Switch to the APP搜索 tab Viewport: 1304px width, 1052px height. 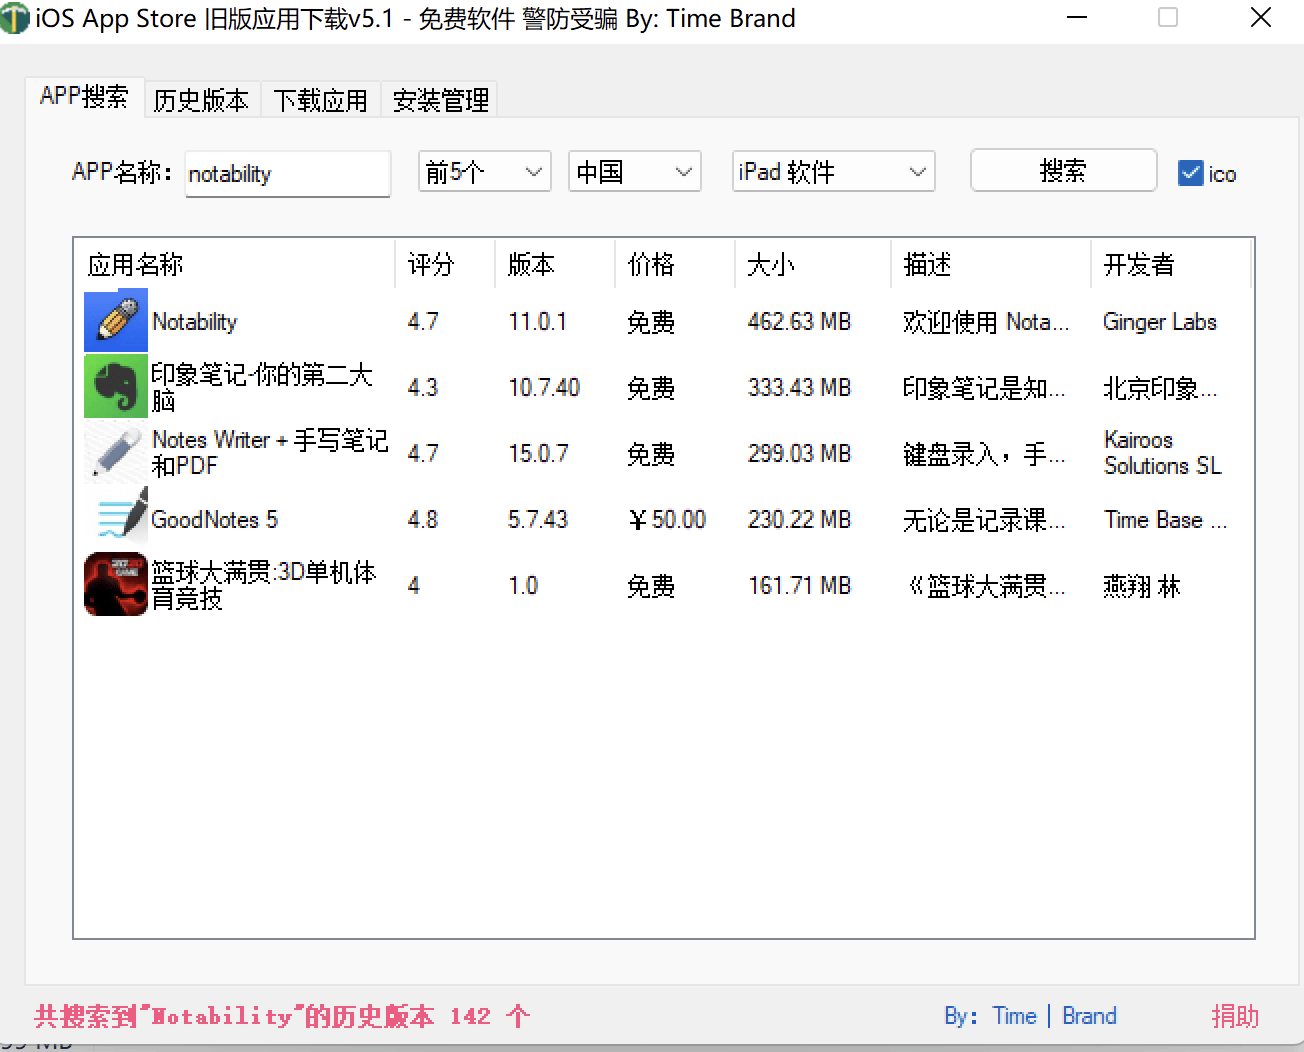[84, 97]
